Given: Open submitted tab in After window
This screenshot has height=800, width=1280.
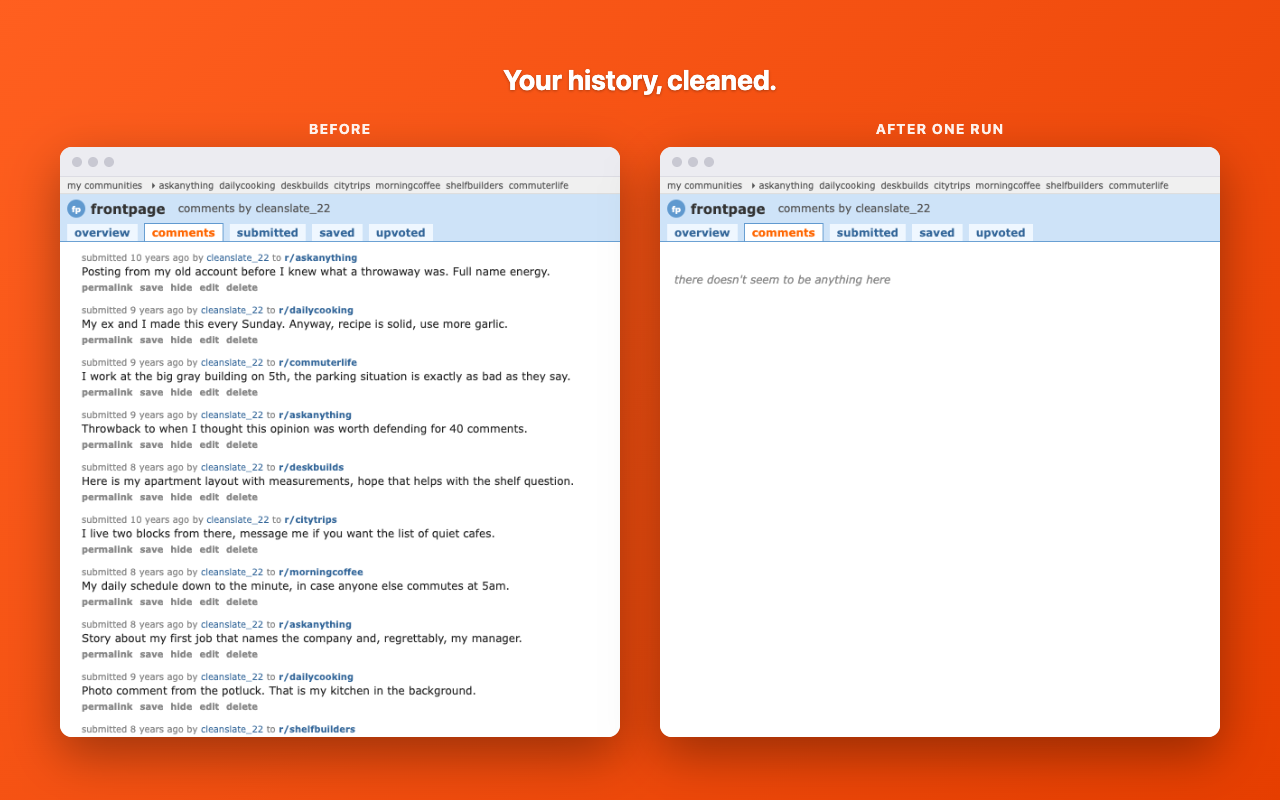Looking at the screenshot, I should (867, 233).
